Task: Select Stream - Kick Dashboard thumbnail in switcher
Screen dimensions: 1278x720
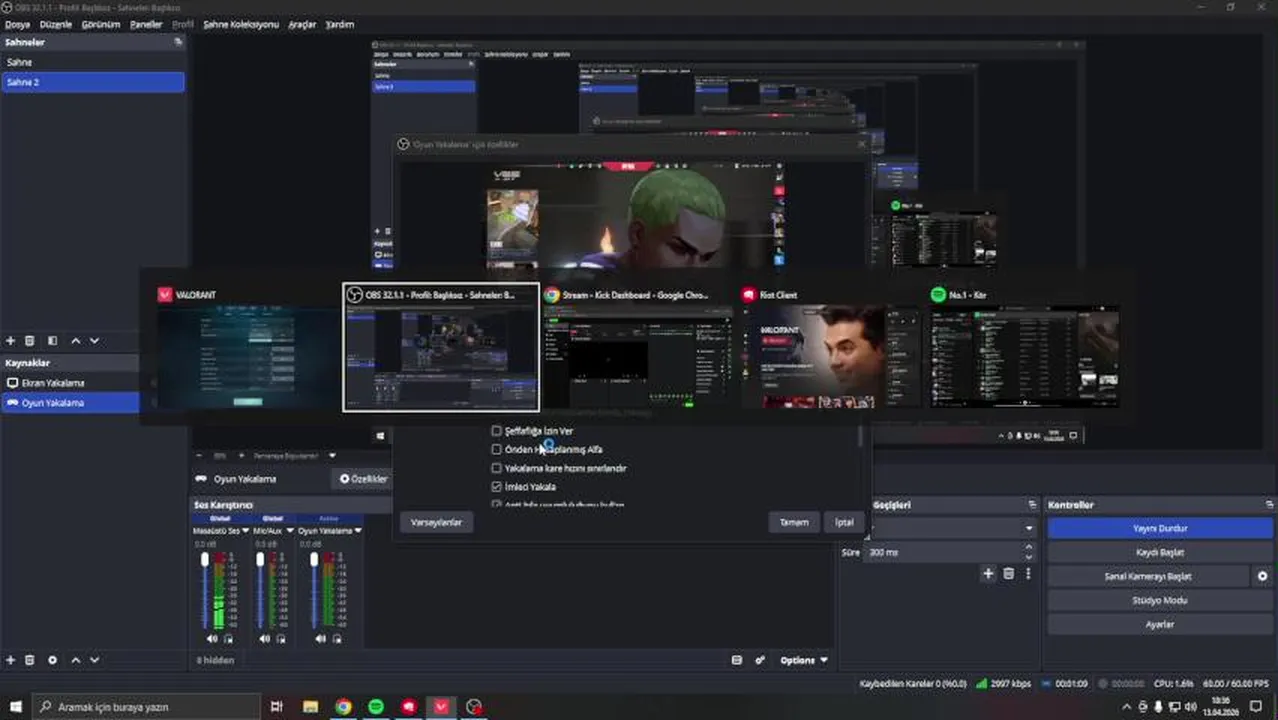Action: pyautogui.click(x=638, y=348)
